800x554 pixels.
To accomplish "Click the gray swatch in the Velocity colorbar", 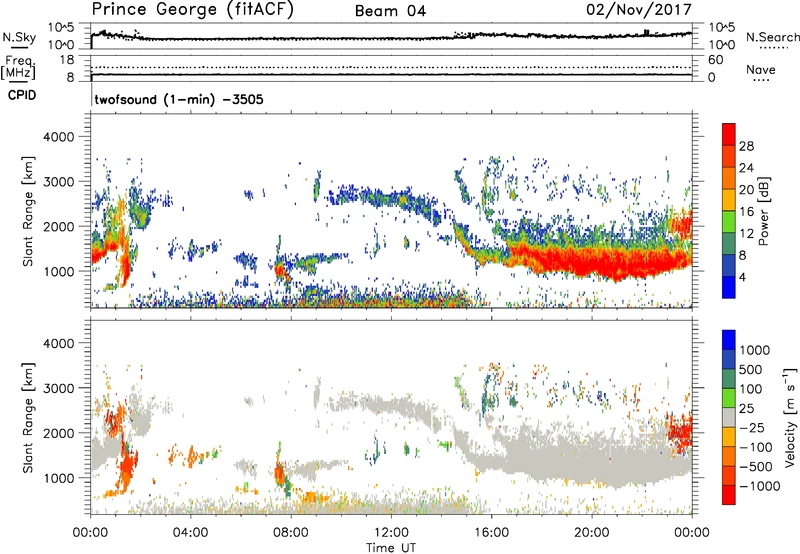I will click(x=729, y=417).
